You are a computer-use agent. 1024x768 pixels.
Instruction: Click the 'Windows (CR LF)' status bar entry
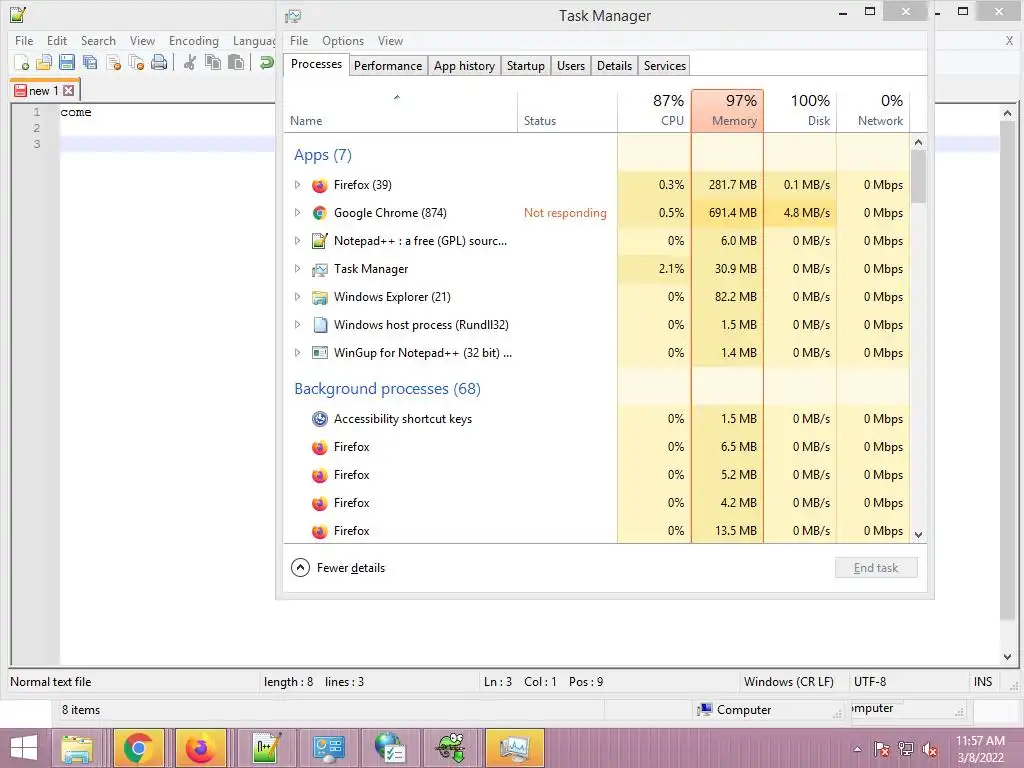788,682
